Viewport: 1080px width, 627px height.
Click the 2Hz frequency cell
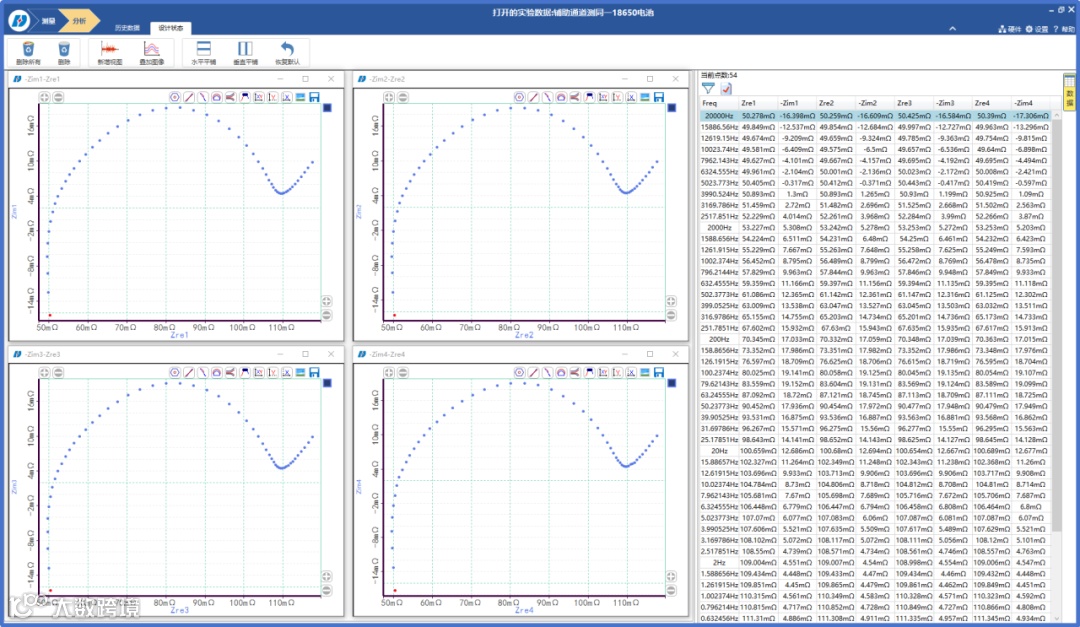tap(719, 562)
